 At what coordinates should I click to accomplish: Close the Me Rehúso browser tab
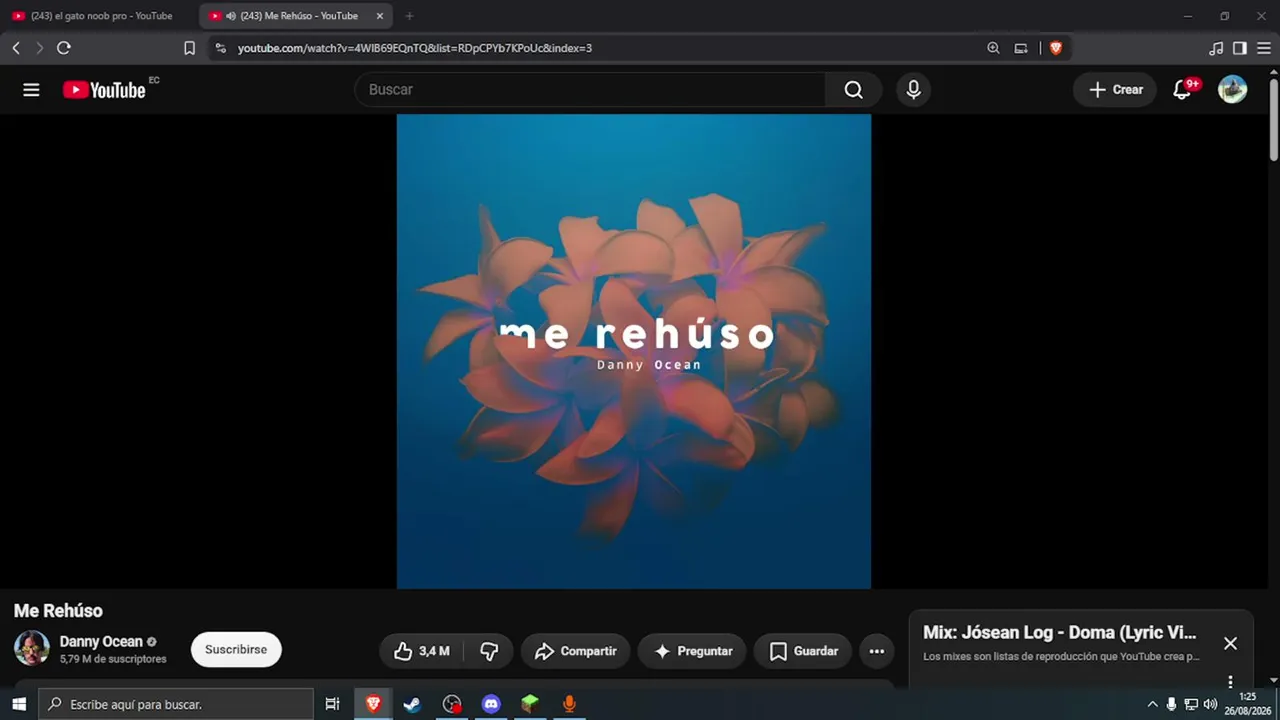click(x=379, y=16)
